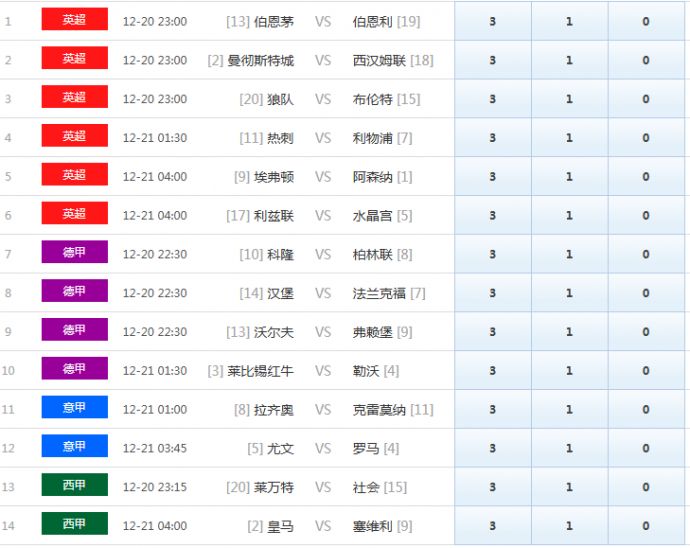Choose 0 for 沃尔夫 vs 弗赖堡
Screen dimensions: 690x548
pyautogui.click(x=646, y=331)
